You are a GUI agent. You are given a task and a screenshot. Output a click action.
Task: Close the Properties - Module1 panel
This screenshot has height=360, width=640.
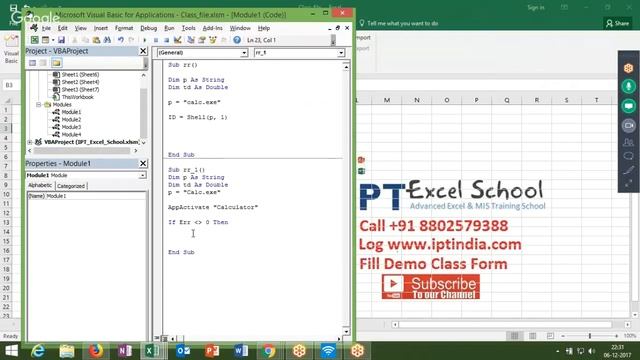coord(143,163)
